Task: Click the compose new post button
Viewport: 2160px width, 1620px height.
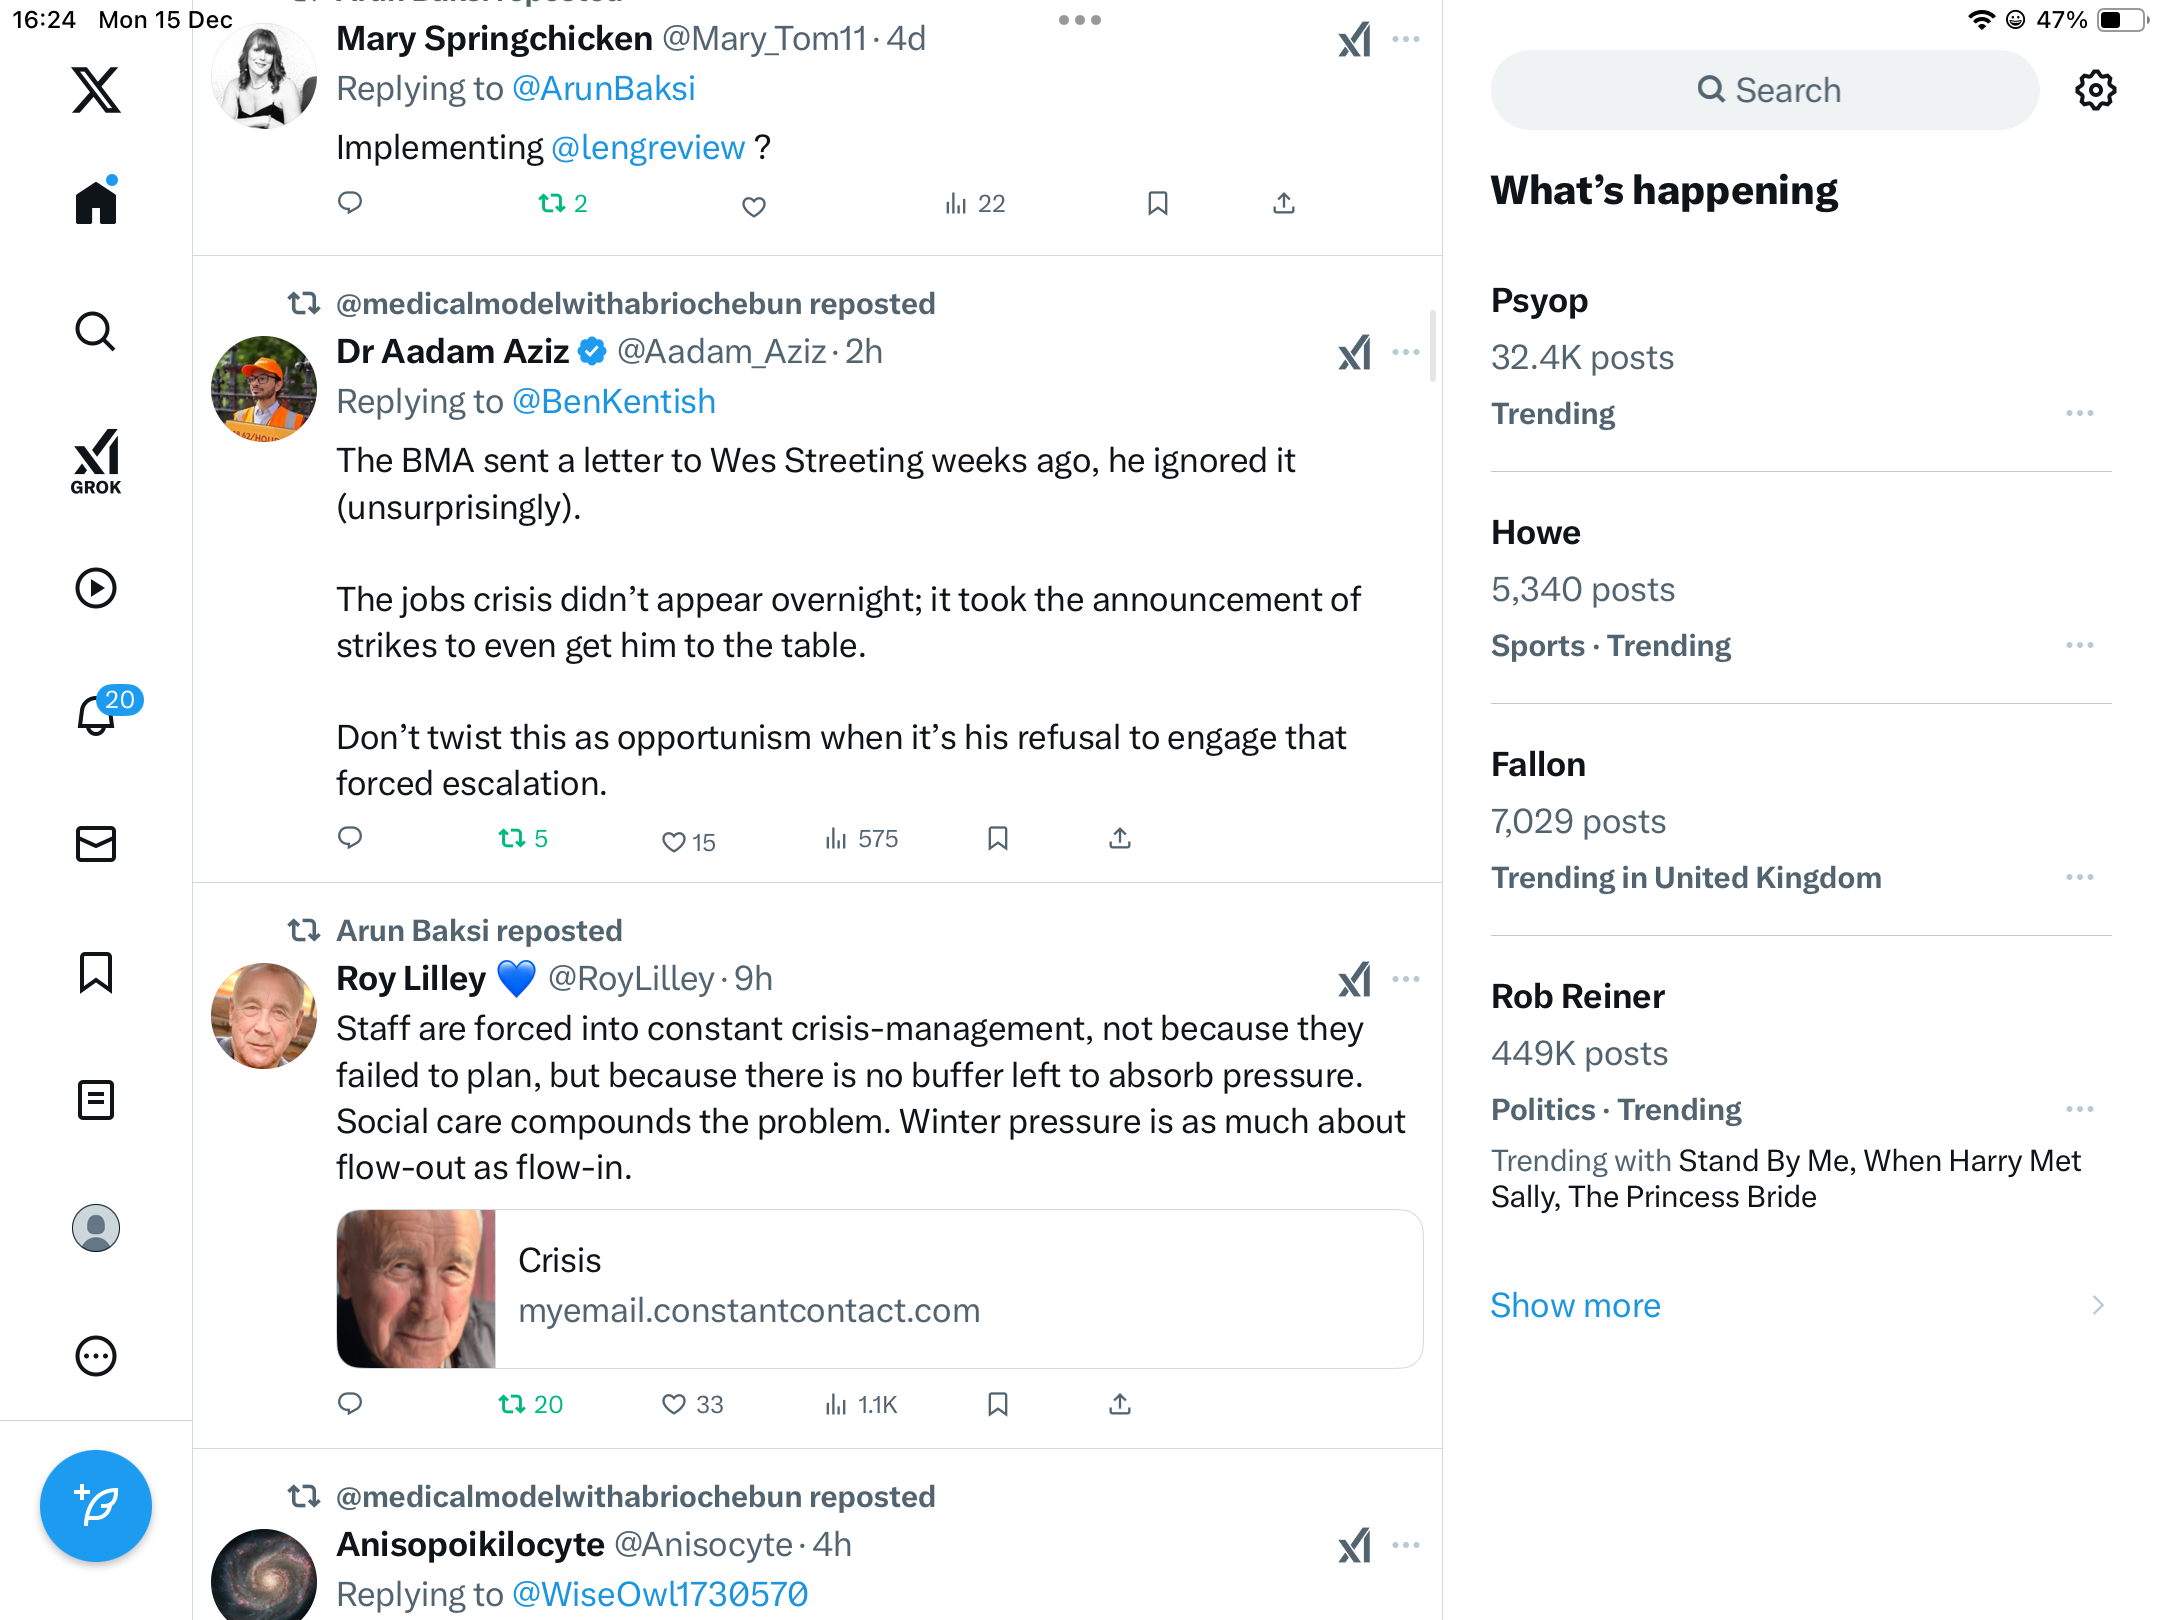Action: [x=96, y=1505]
